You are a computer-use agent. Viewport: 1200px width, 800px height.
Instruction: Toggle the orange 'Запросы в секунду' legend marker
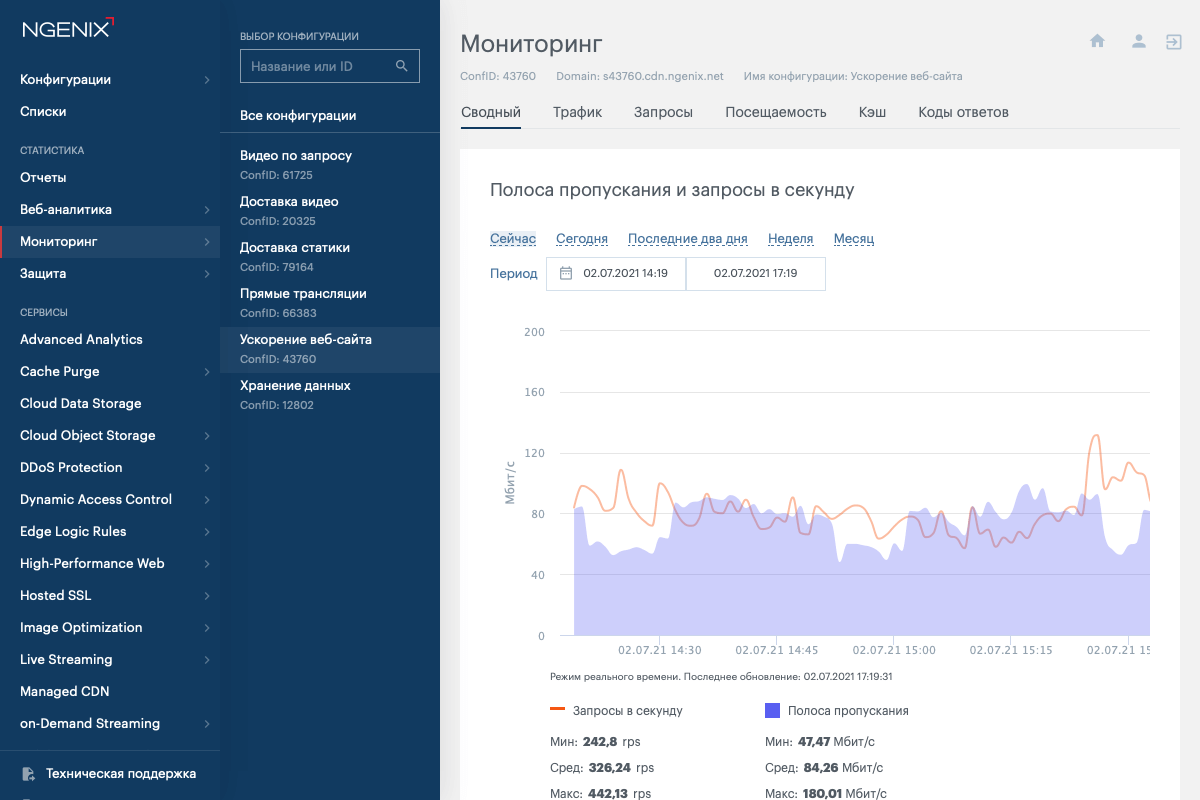point(558,710)
